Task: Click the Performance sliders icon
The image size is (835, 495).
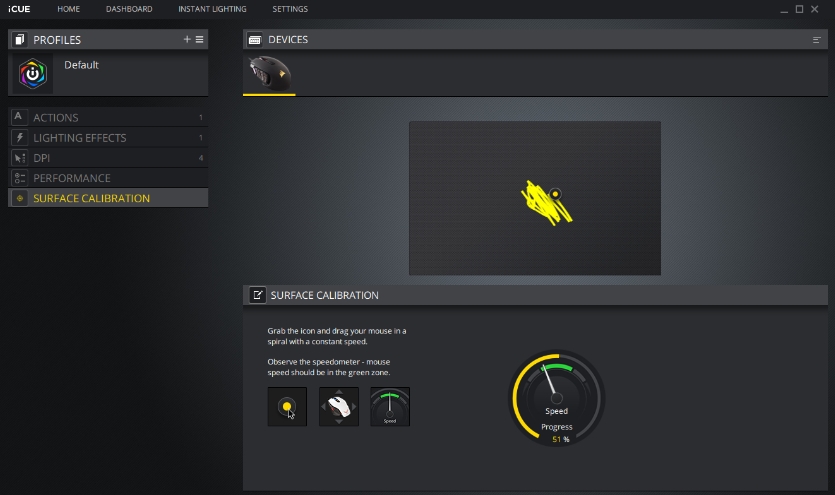Action: pyautogui.click(x=19, y=178)
